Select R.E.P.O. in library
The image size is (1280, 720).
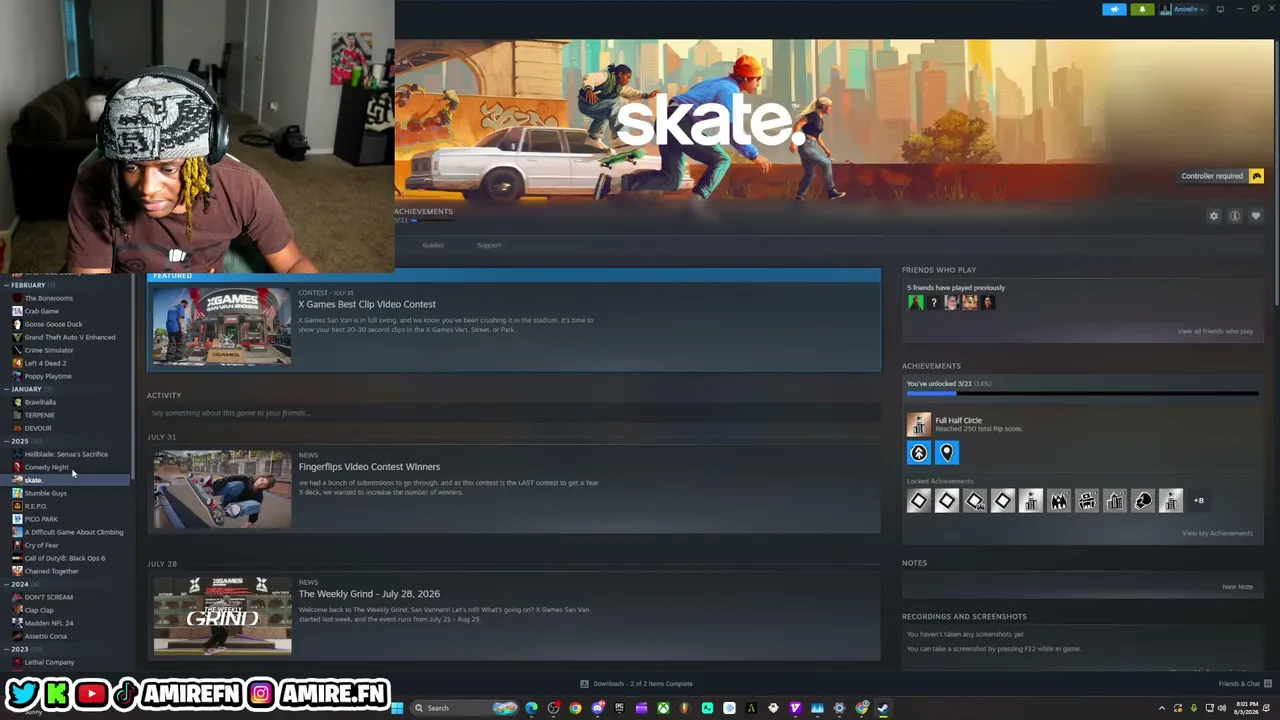pyautogui.click(x=35, y=506)
